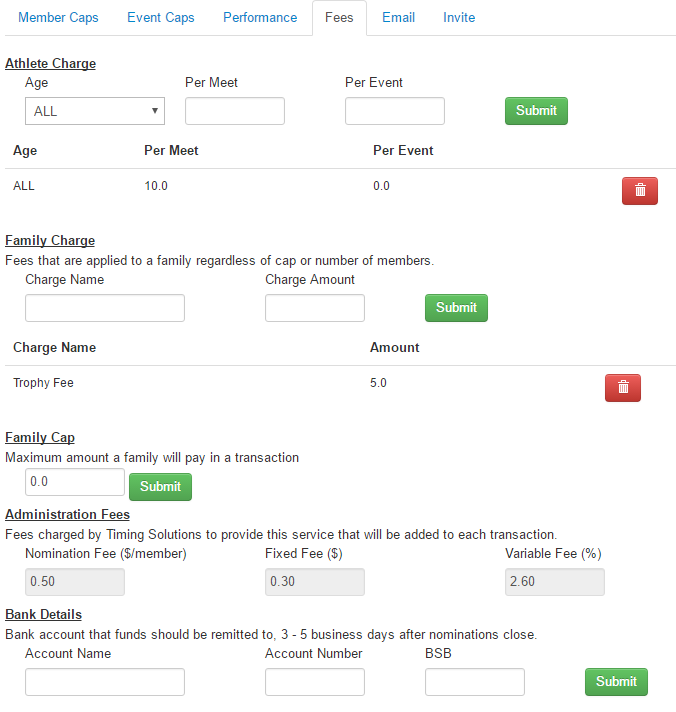Delete the Trophy Fee family charge
Image resolution: width=676 pixels, height=712 pixels.
point(622,388)
